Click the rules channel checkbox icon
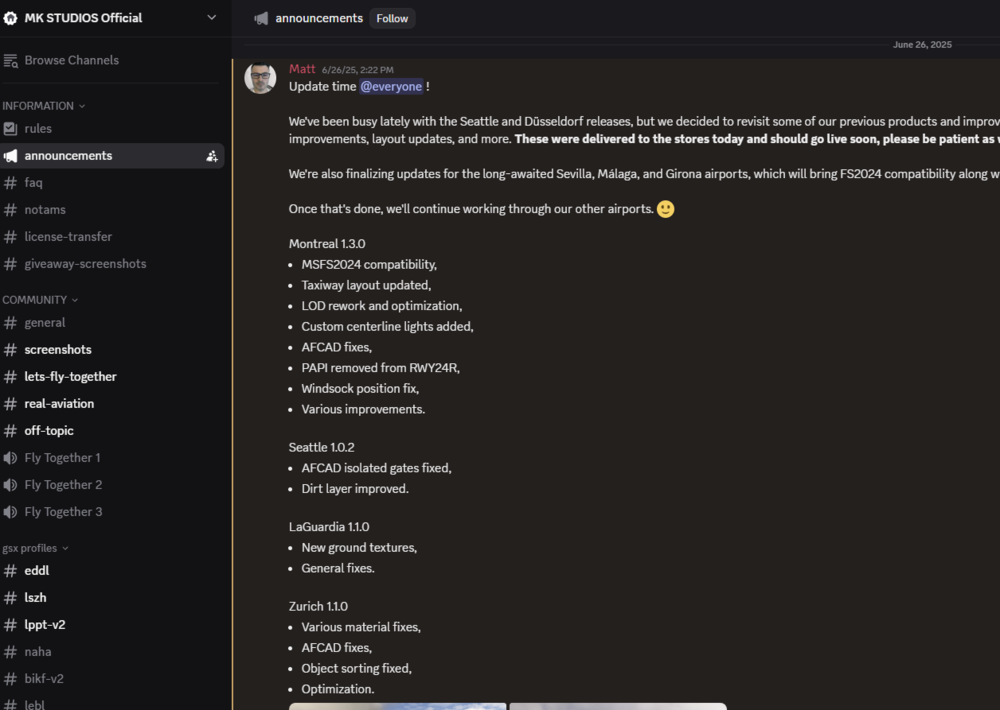 [11, 128]
